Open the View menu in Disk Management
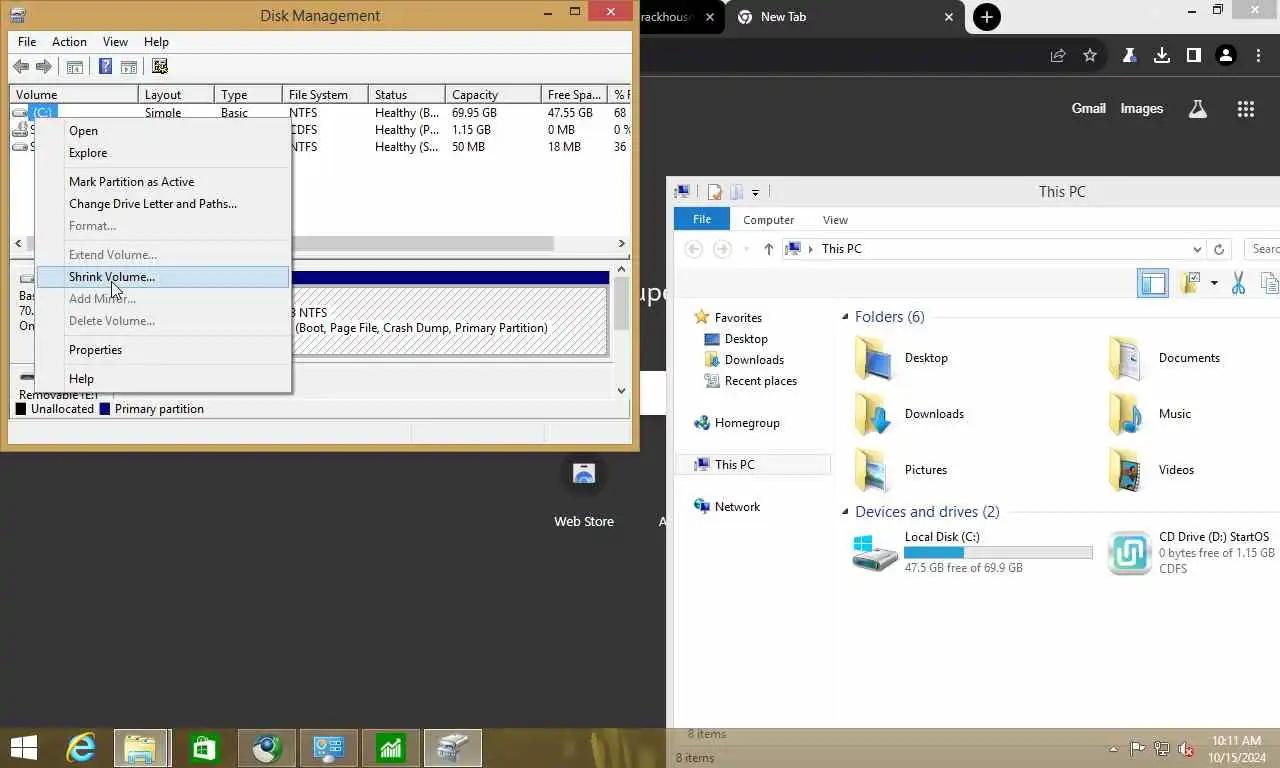Viewport: 1280px width, 768px height. [115, 42]
